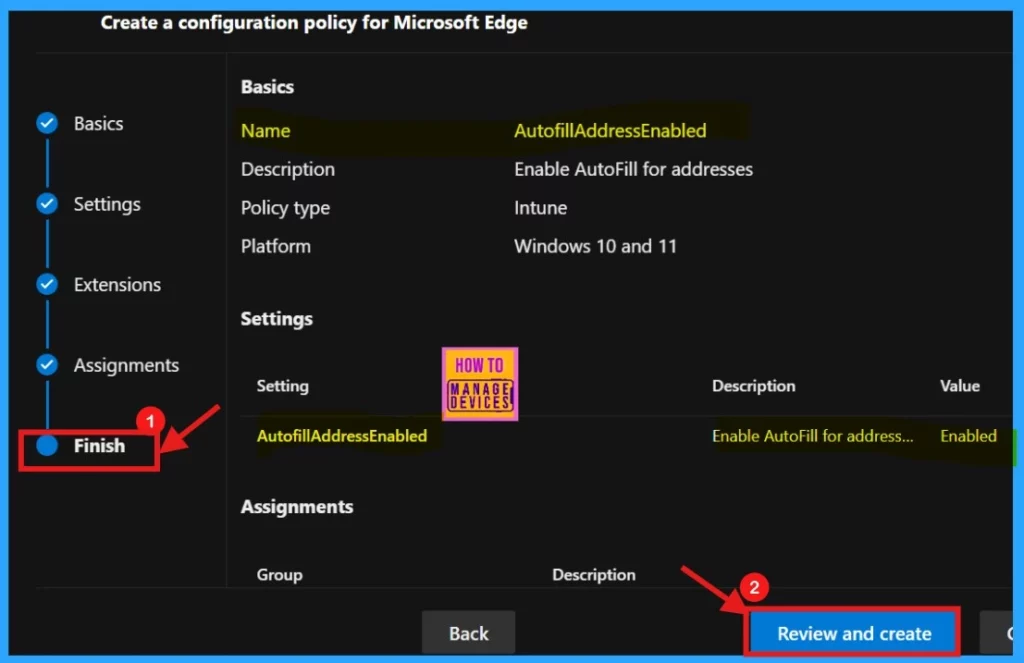Click the Settings step checkmark icon
The image size is (1024, 663).
coord(47,204)
